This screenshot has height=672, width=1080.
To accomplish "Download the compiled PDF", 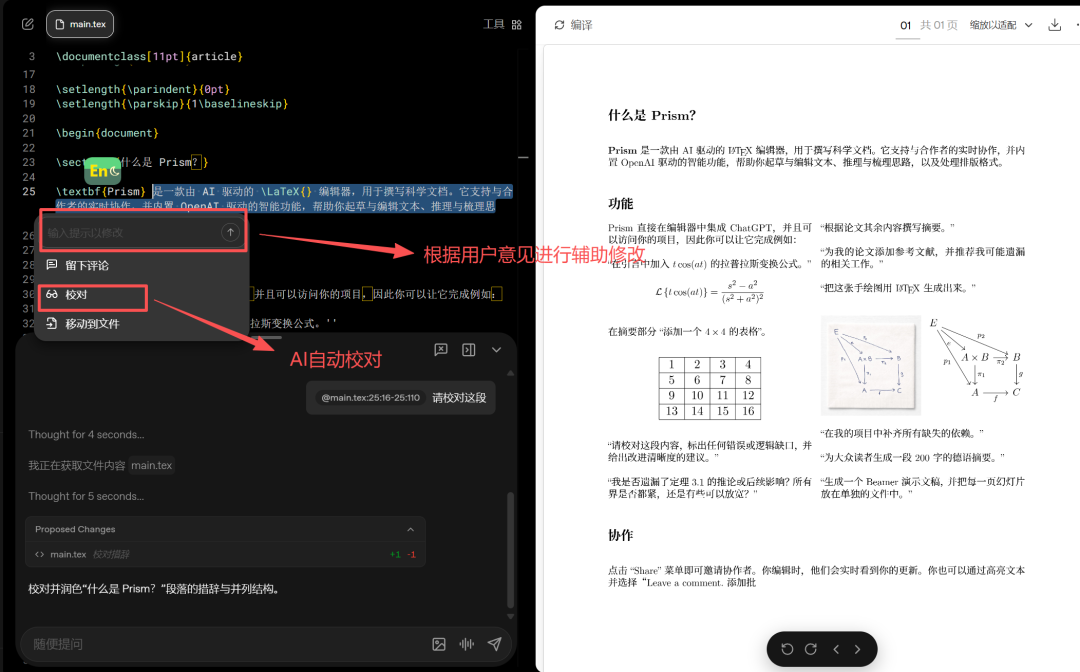I will tap(1055, 25).
